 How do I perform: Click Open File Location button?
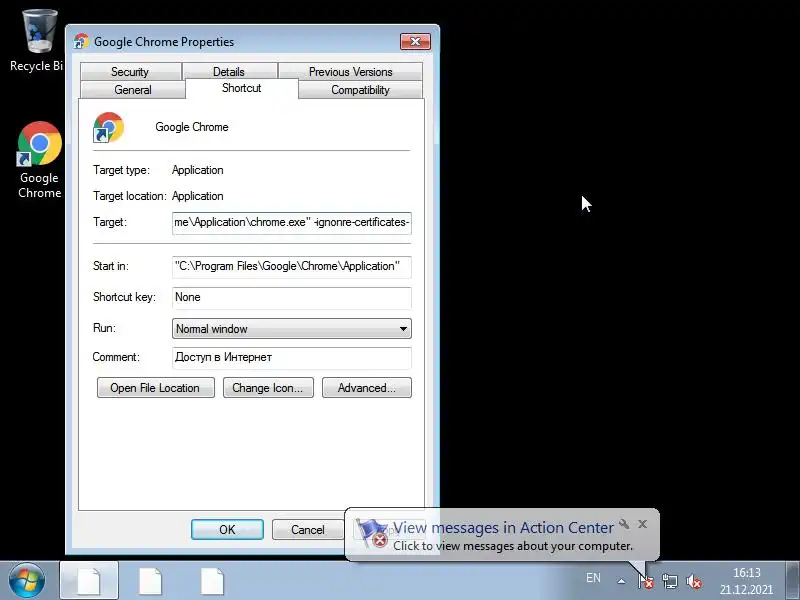point(156,388)
